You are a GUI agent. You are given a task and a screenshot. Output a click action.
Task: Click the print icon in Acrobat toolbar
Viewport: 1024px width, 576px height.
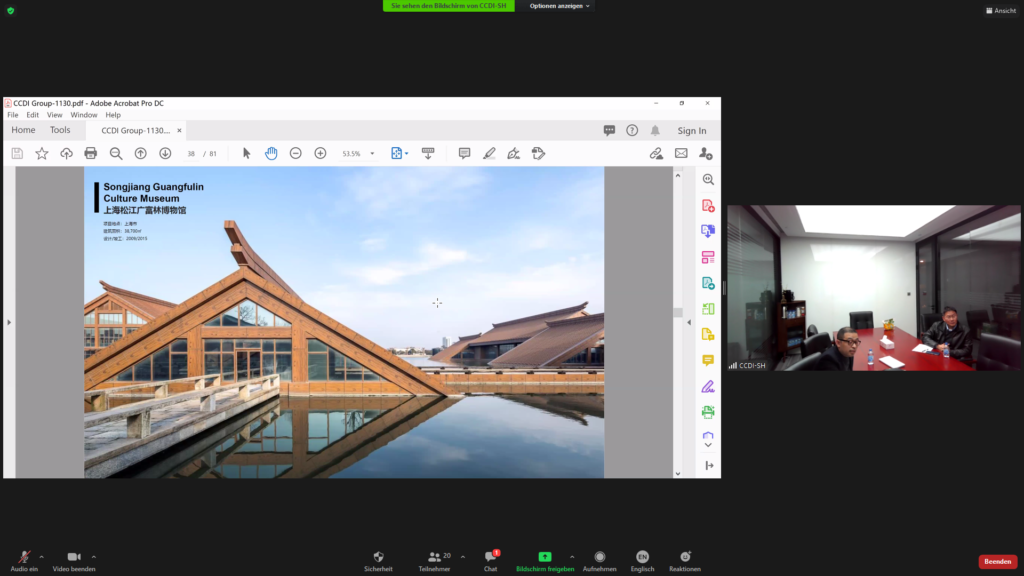point(91,153)
